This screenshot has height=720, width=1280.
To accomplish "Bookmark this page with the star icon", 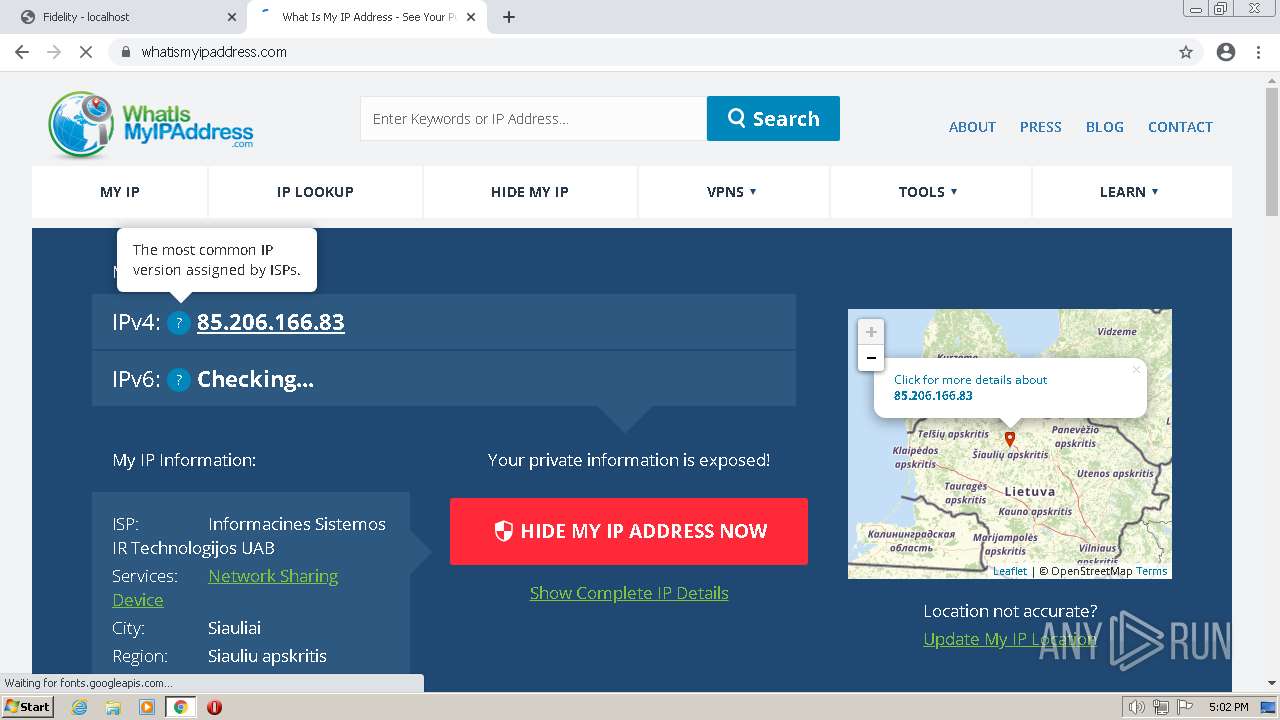I will [1186, 52].
